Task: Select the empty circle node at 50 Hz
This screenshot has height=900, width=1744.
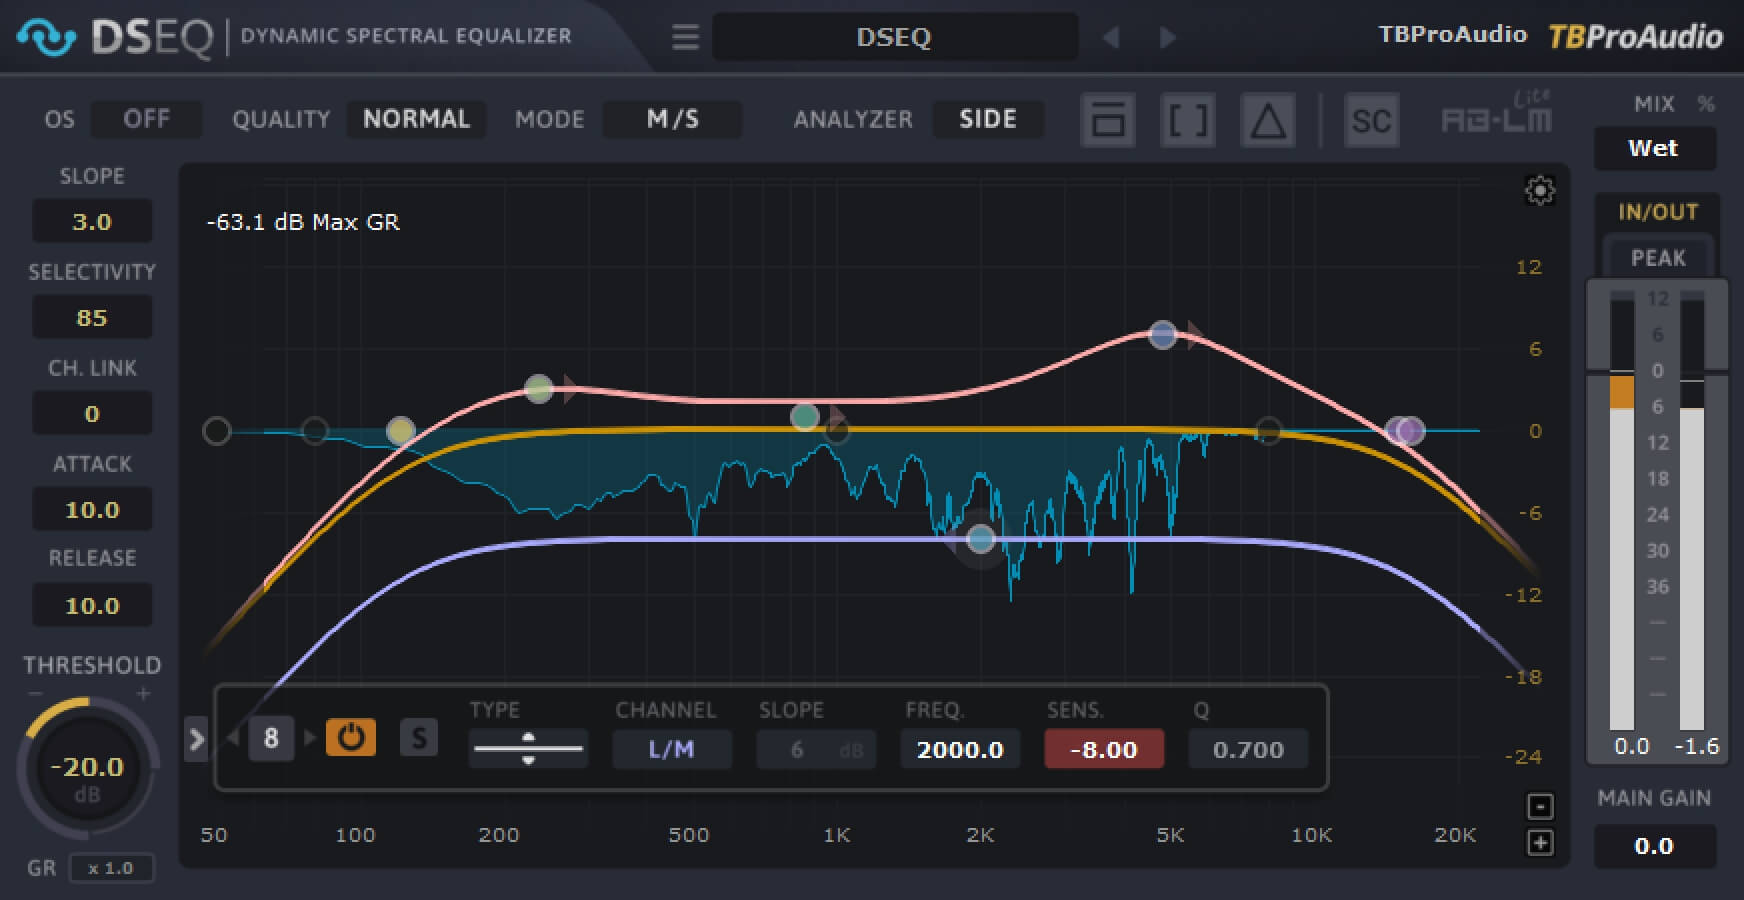Action: pyautogui.click(x=217, y=431)
